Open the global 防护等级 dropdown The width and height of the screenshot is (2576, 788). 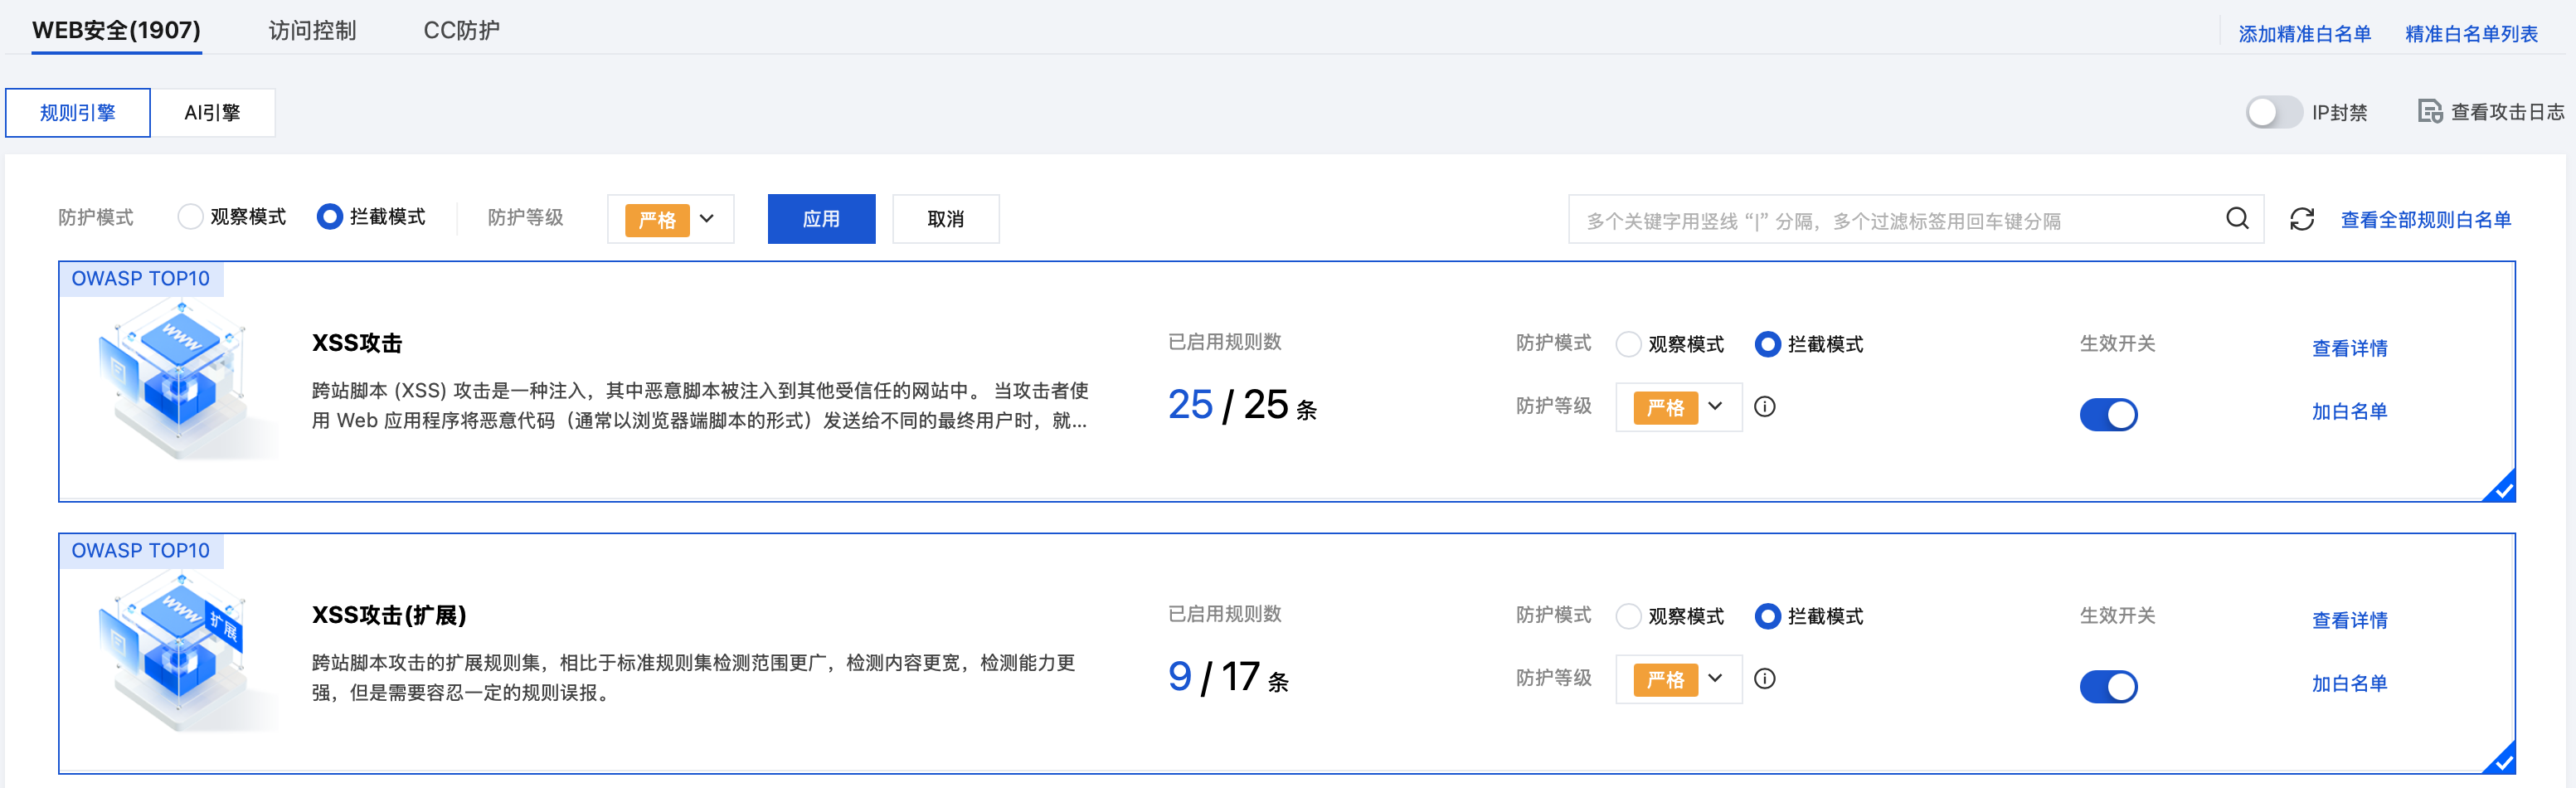pyautogui.click(x=671, y=219)
